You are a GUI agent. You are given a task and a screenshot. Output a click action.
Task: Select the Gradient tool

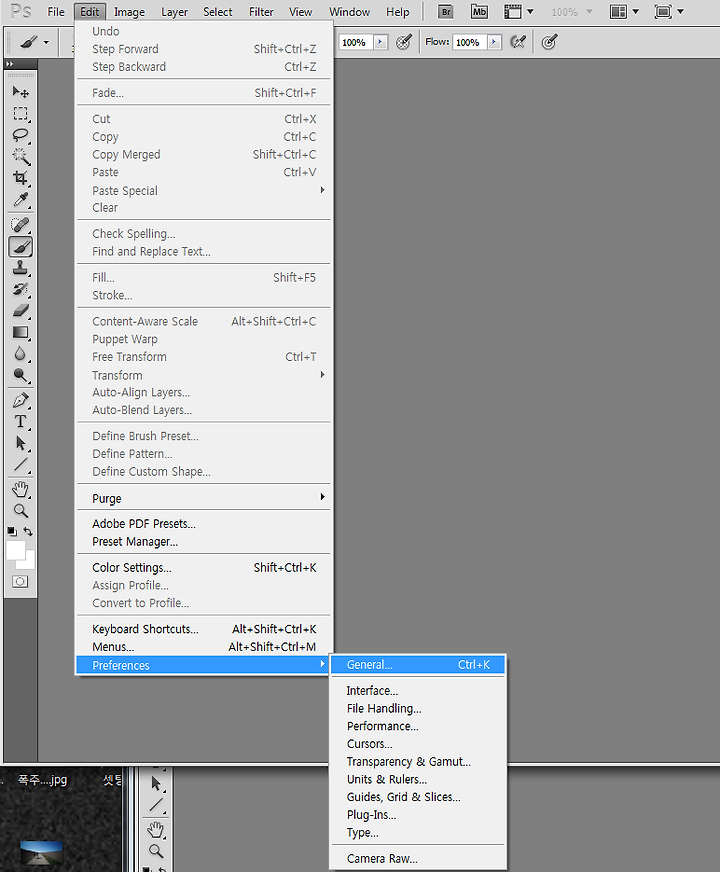[x=21, y=333]
